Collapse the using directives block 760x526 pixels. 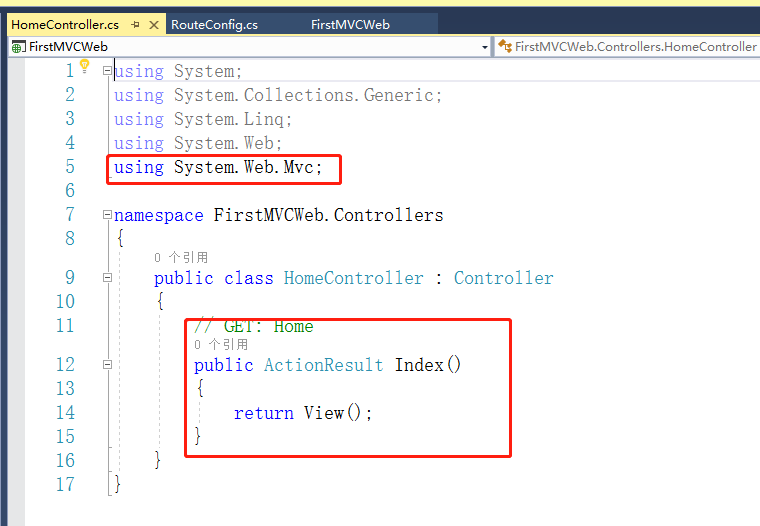(x=107, y=71)
